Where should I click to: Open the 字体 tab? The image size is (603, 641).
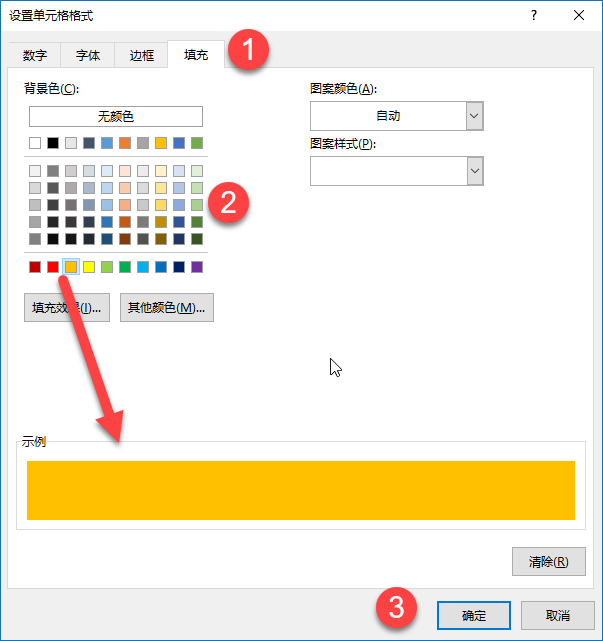coord(88,56)
